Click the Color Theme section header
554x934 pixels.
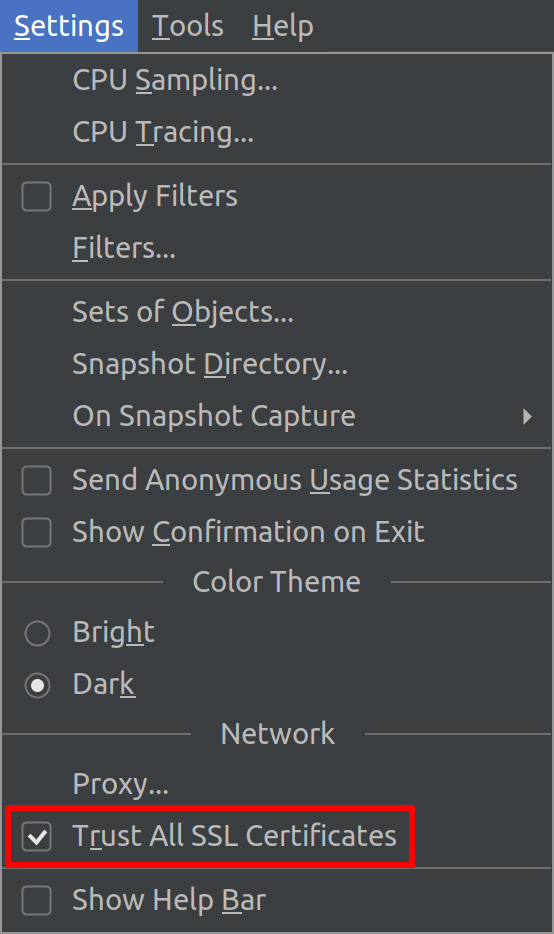click(x=276, y=582)
